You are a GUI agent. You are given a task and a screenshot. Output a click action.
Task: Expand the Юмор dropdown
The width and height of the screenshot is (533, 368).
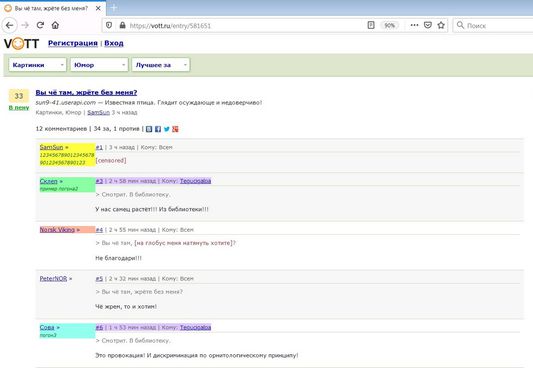[99, 65]
